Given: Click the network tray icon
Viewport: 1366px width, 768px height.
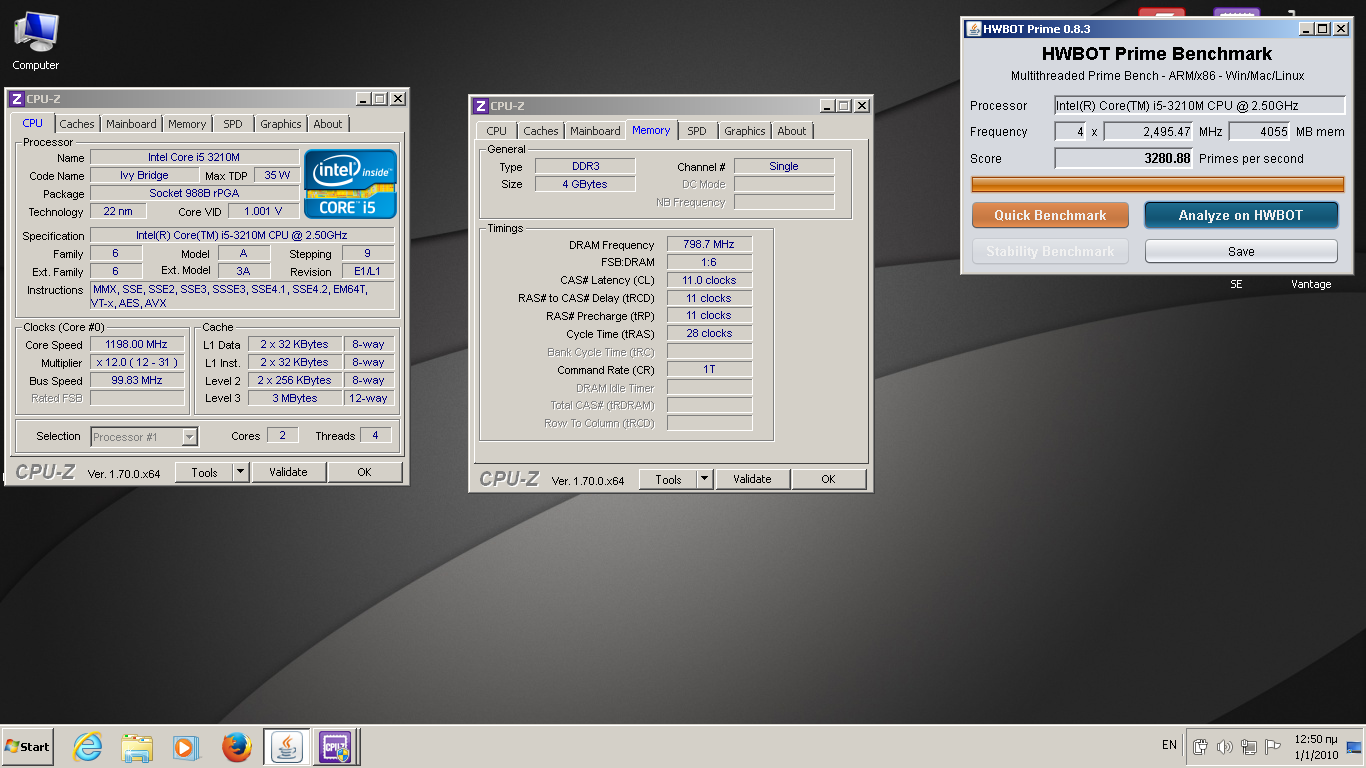Looking at the screenshot, I should [1249, 746].
